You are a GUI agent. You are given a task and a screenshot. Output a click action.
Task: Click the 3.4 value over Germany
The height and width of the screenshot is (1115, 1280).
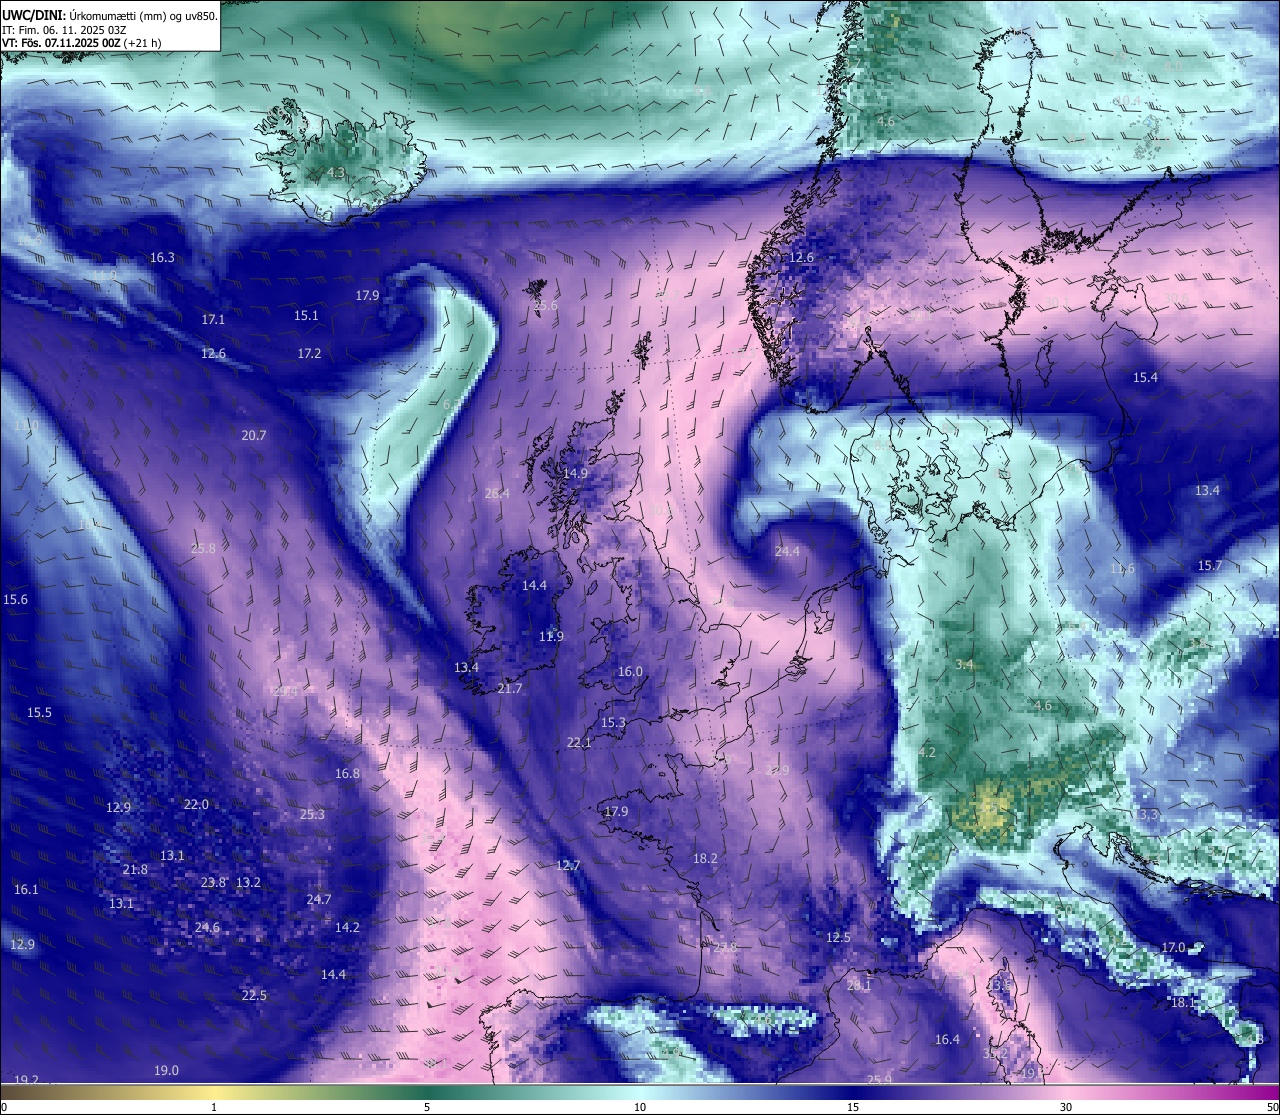point(964,664)
